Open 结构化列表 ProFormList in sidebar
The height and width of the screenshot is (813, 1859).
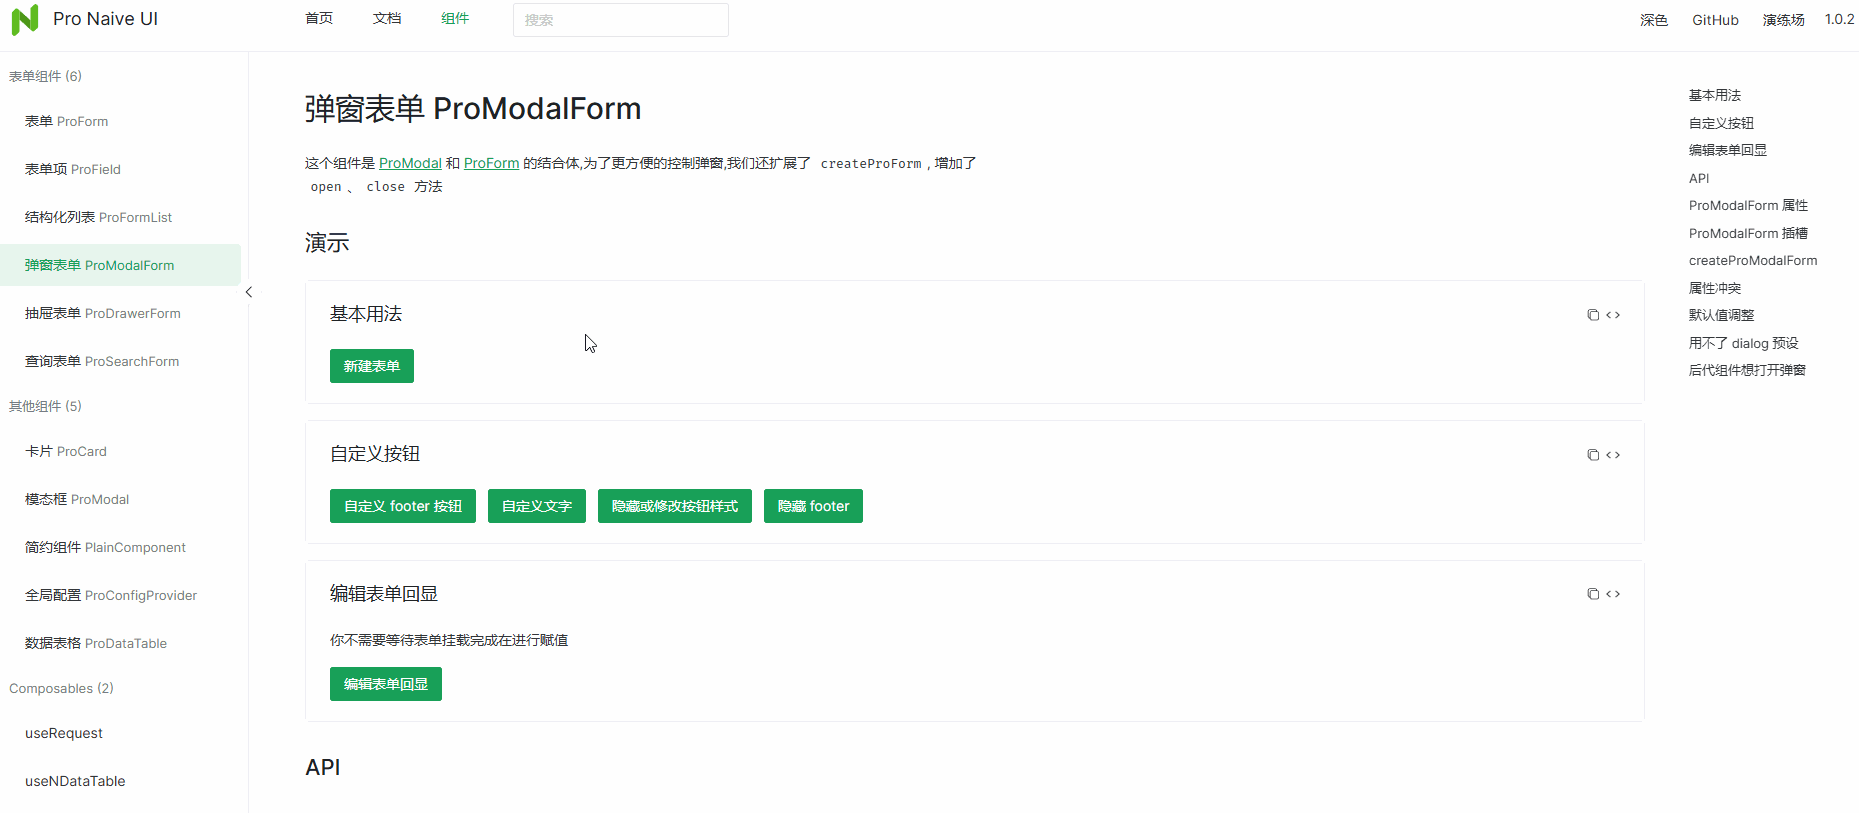click(x=120, y=217)
